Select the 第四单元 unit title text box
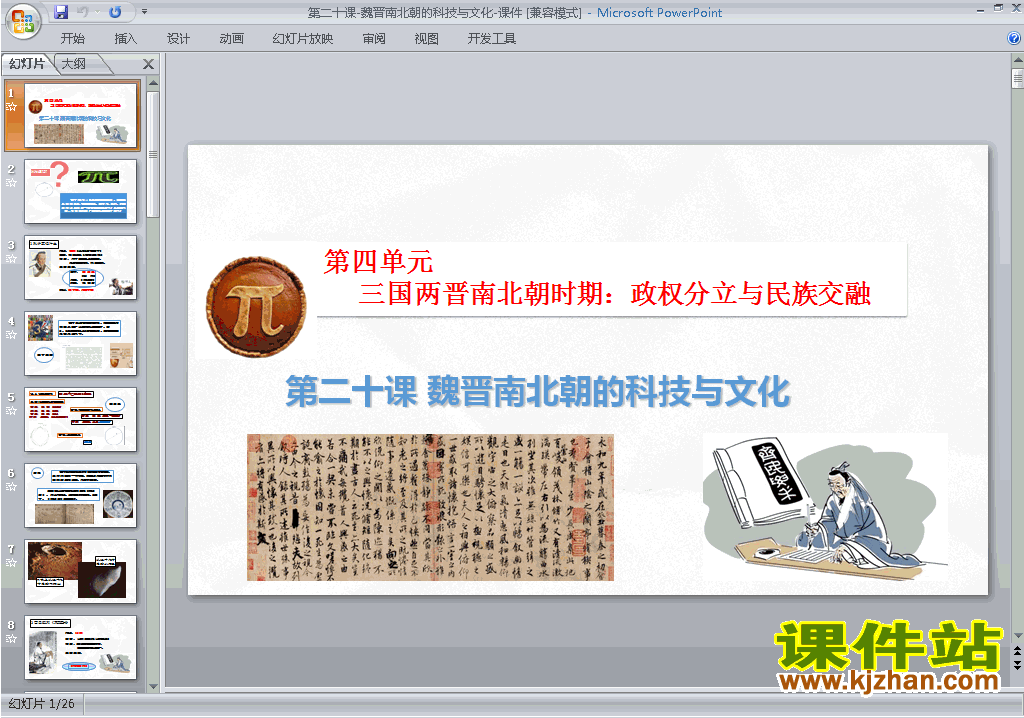 (612, 279)
